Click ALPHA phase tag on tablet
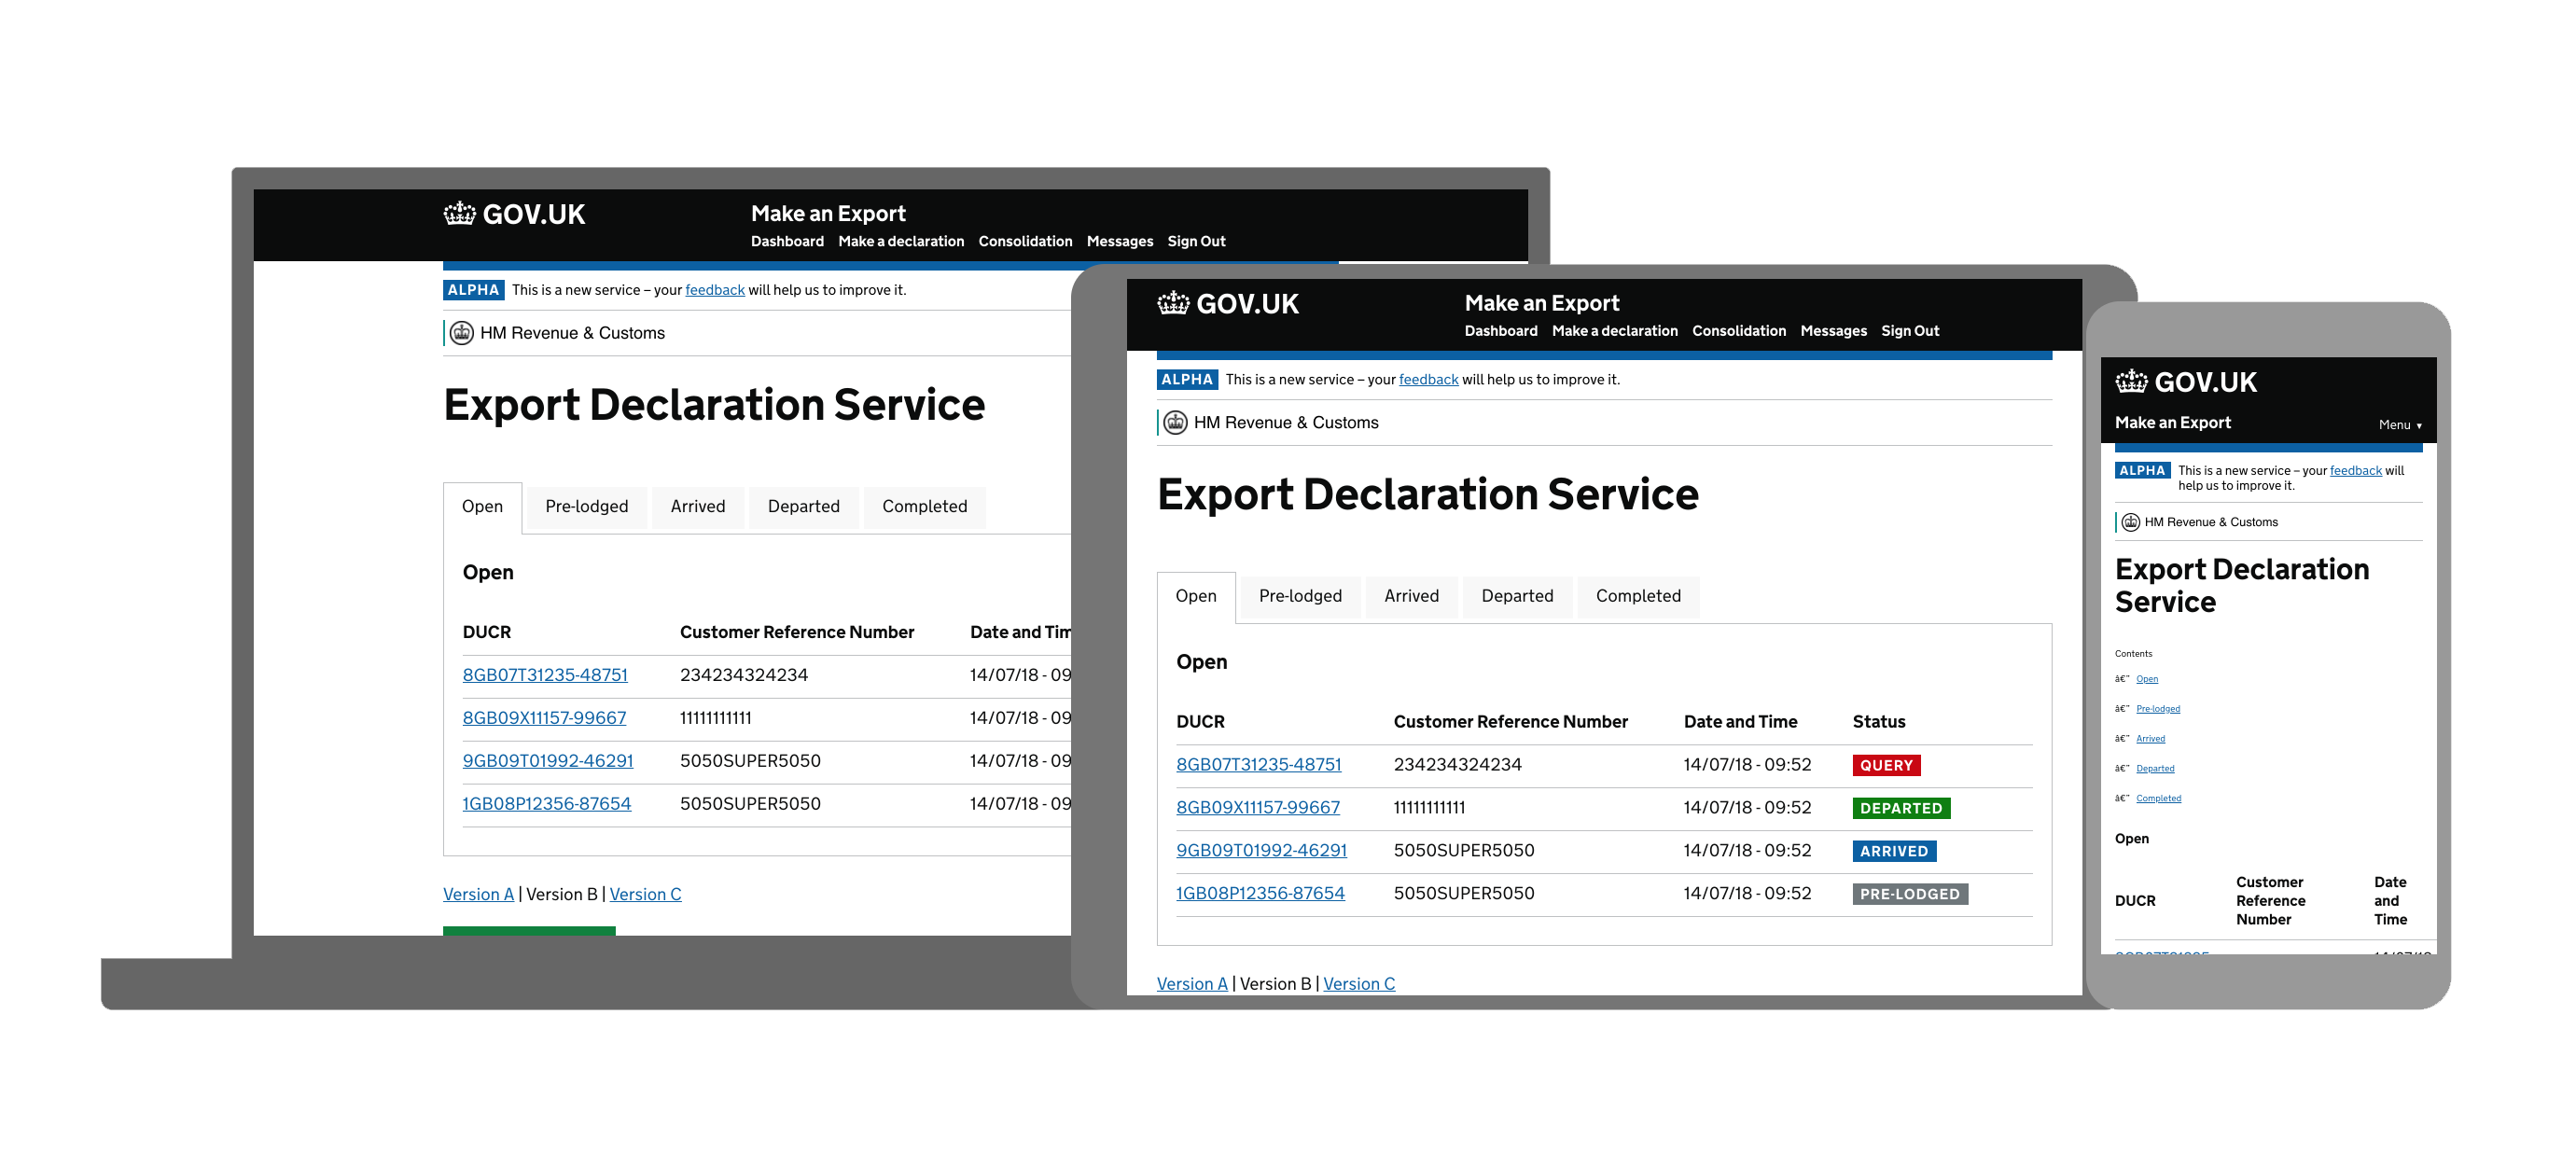 point(1186,380)
